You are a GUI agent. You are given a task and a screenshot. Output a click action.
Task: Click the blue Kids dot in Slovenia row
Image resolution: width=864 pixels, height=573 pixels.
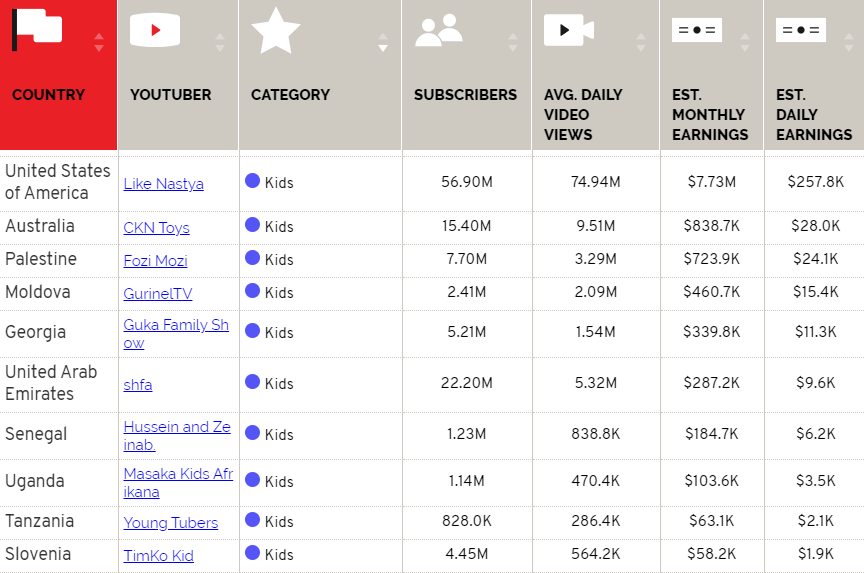(252, 553)
